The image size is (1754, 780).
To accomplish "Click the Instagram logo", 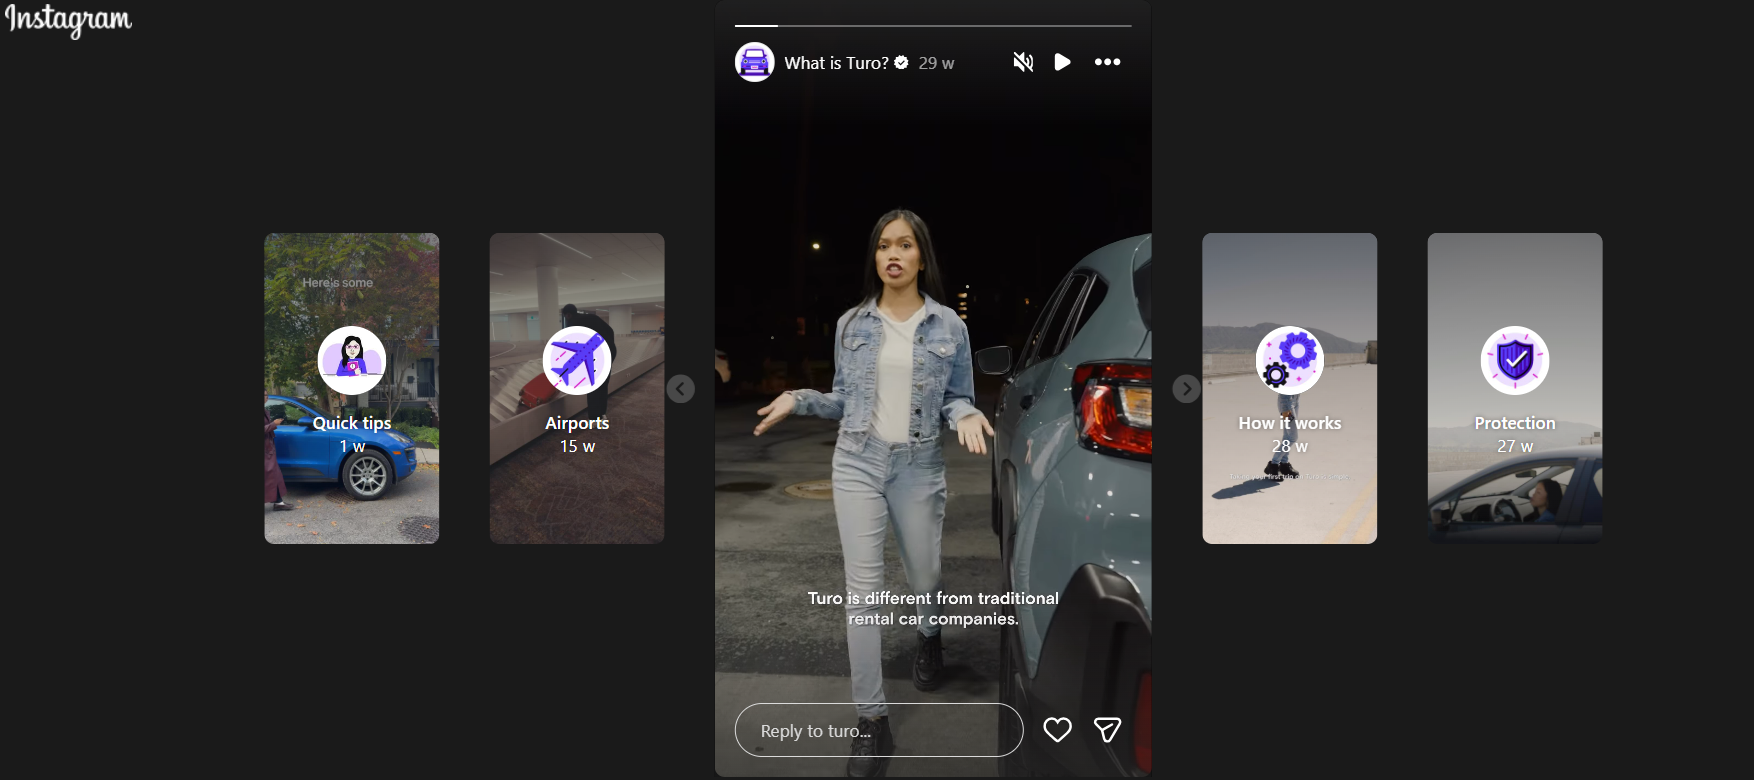I will coord(68,20).
